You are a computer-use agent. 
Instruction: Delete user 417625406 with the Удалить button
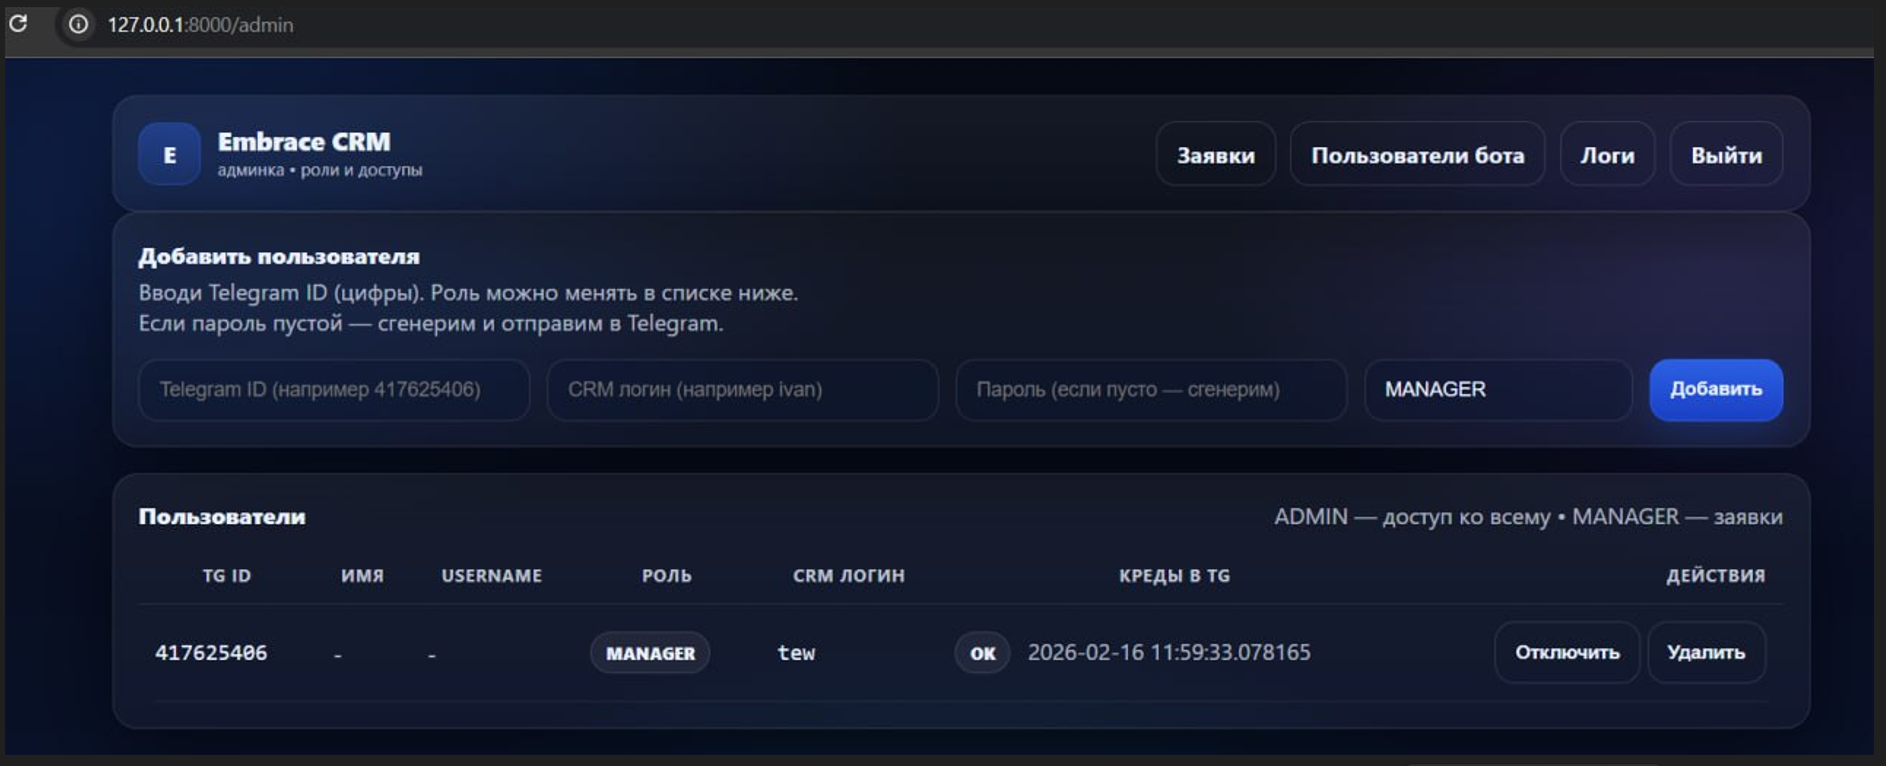[1706, 652]
